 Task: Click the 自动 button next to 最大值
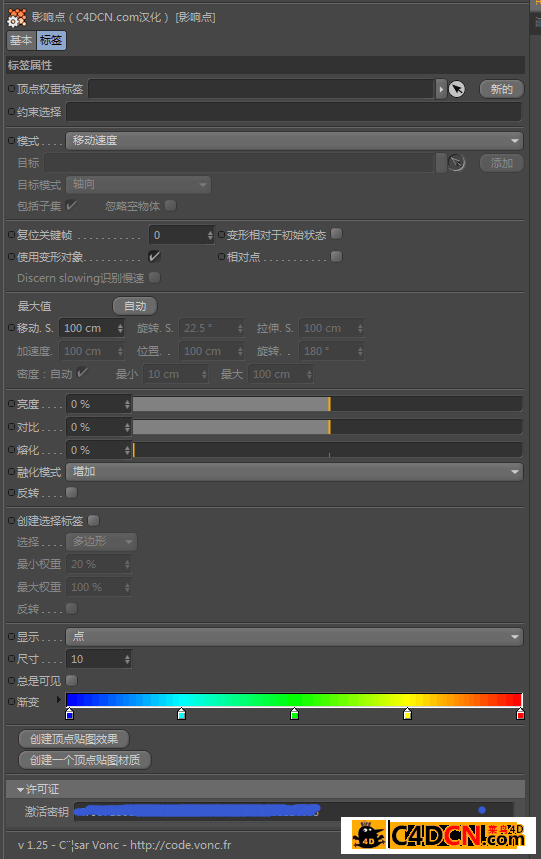click(135, 306)
